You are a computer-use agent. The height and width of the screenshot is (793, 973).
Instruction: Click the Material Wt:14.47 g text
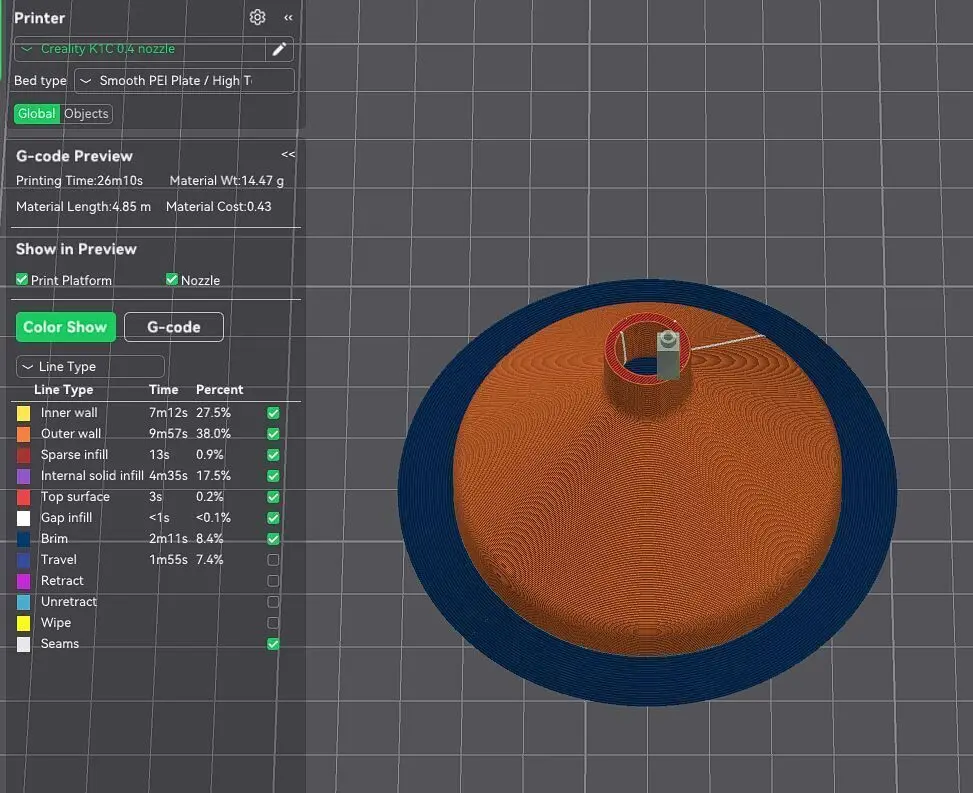(x=226, y=181)
